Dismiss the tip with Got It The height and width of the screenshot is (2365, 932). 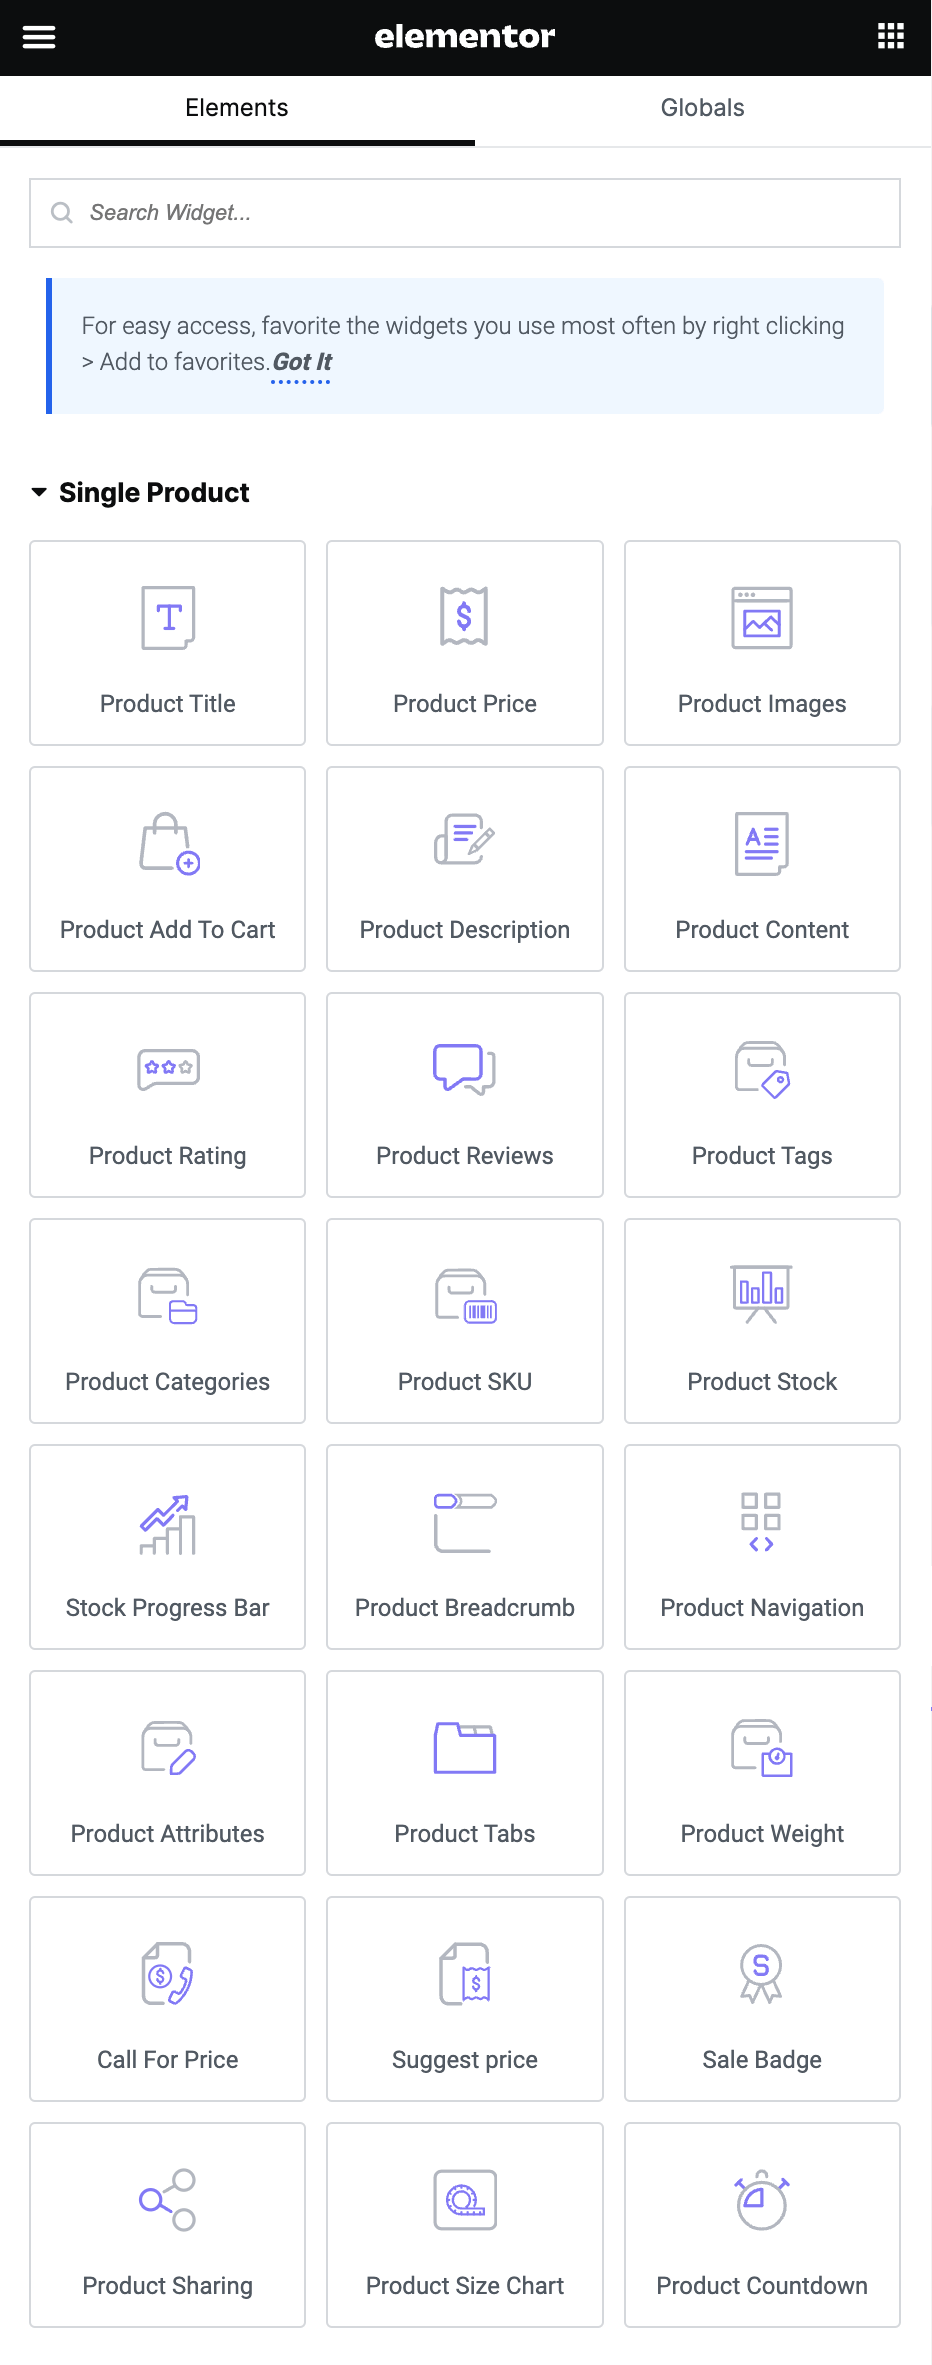(x=301, y=362)
